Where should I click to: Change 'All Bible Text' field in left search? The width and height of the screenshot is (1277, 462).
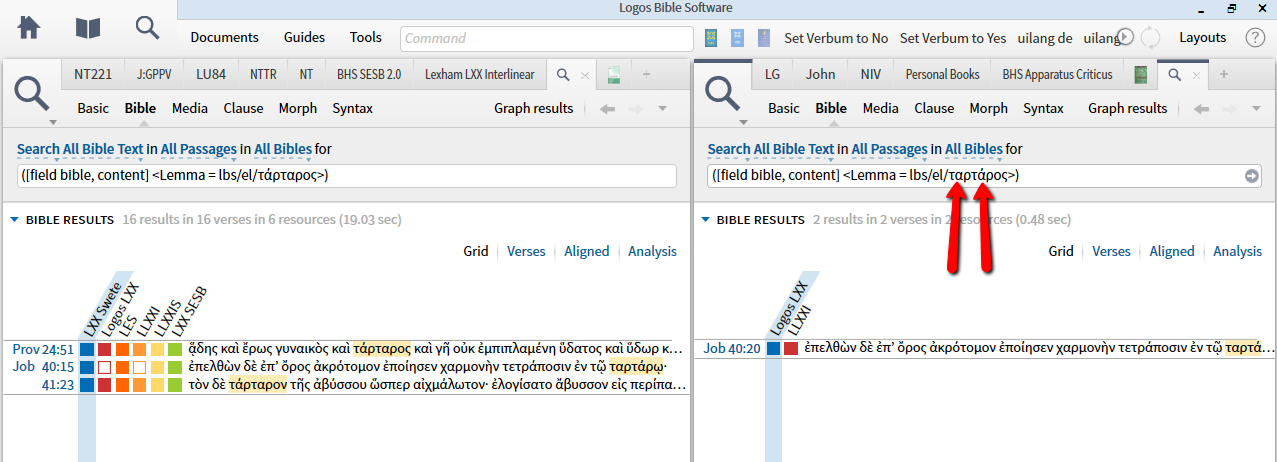101,149
